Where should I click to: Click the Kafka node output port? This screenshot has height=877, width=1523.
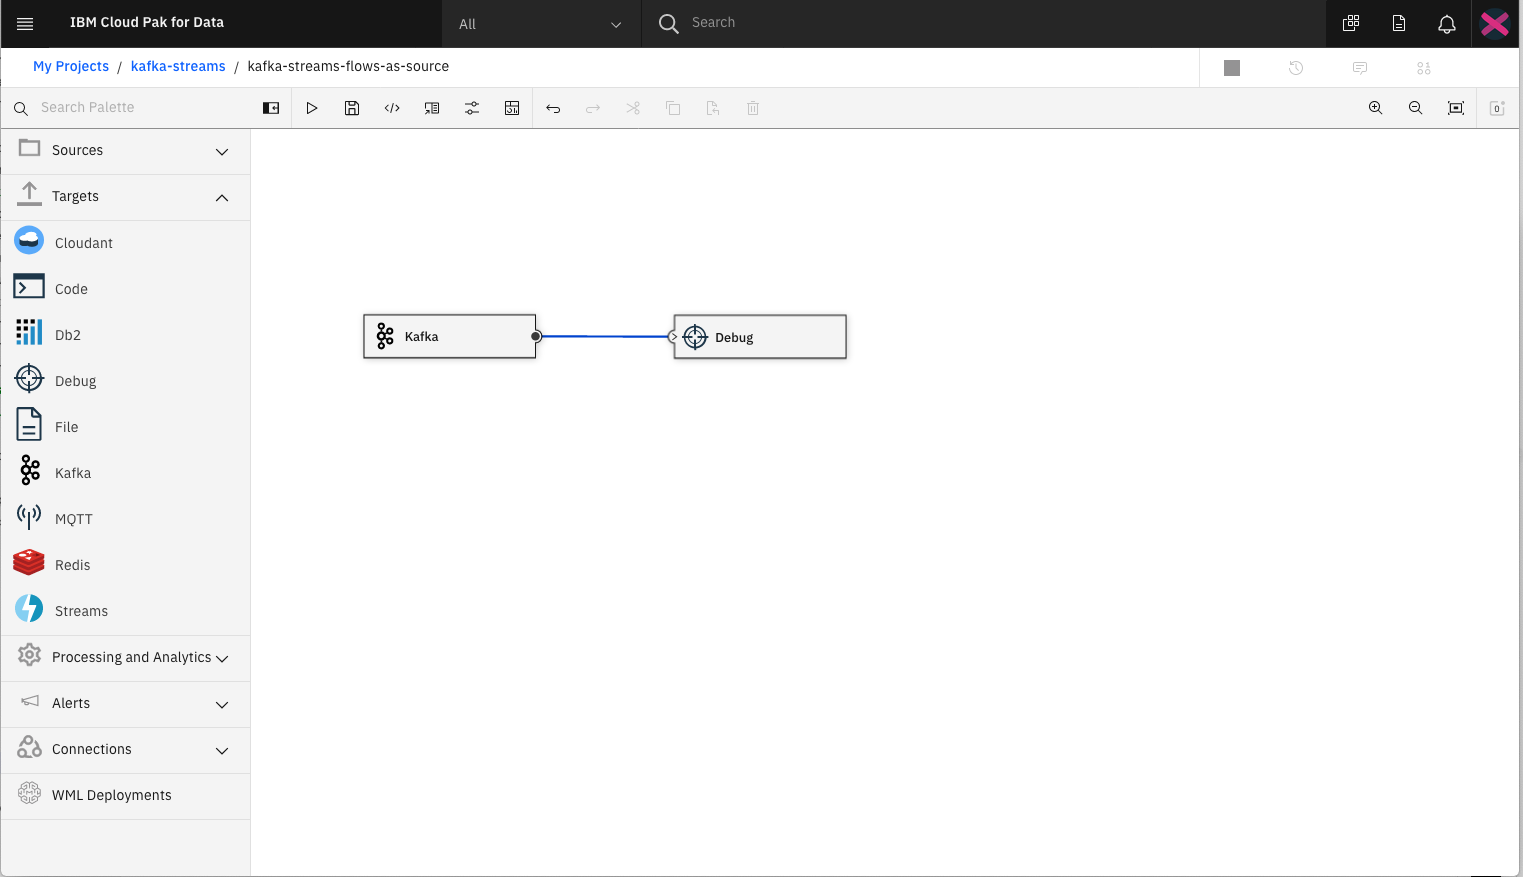[x=536, y=336]
